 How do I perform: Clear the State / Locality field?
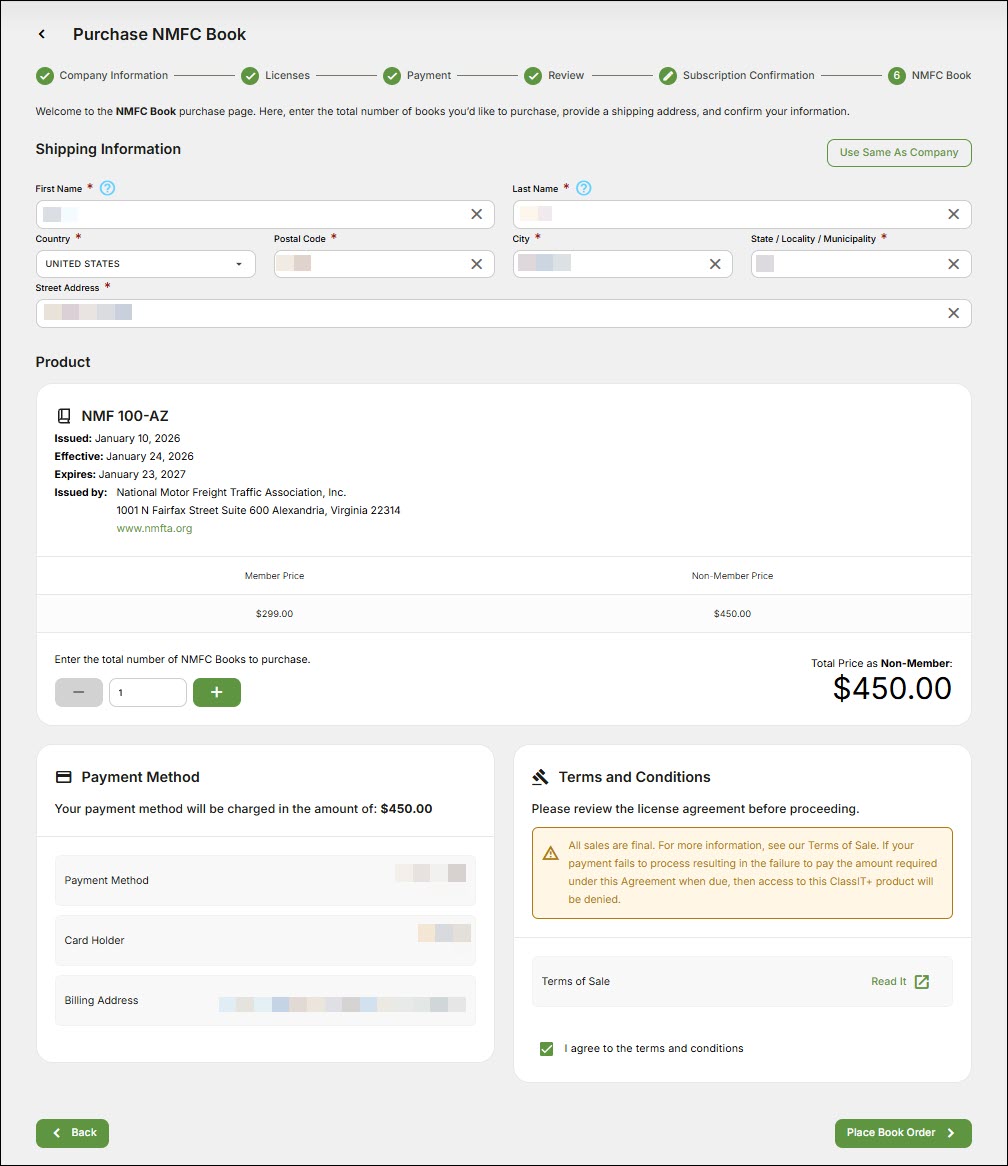tap(953, 264)
